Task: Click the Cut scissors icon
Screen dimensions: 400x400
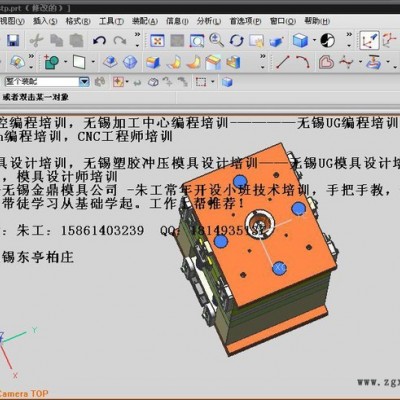Action: [36, 41]
